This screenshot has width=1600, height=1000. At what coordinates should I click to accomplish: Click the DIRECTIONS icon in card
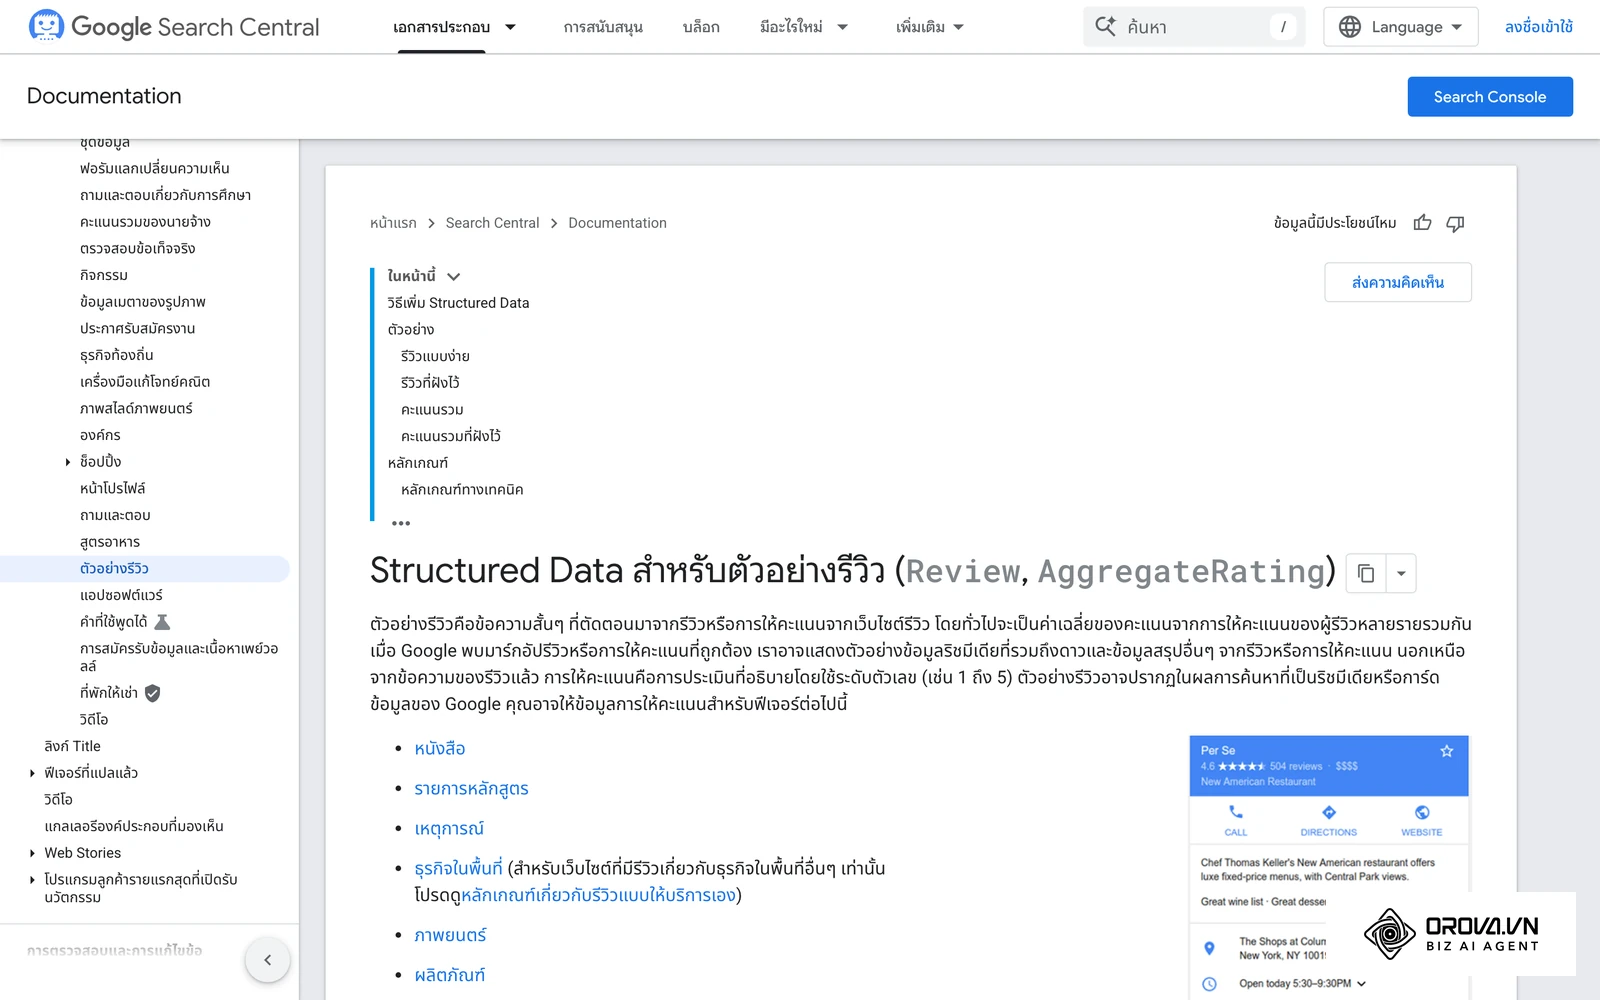(x=1328, y=812)
